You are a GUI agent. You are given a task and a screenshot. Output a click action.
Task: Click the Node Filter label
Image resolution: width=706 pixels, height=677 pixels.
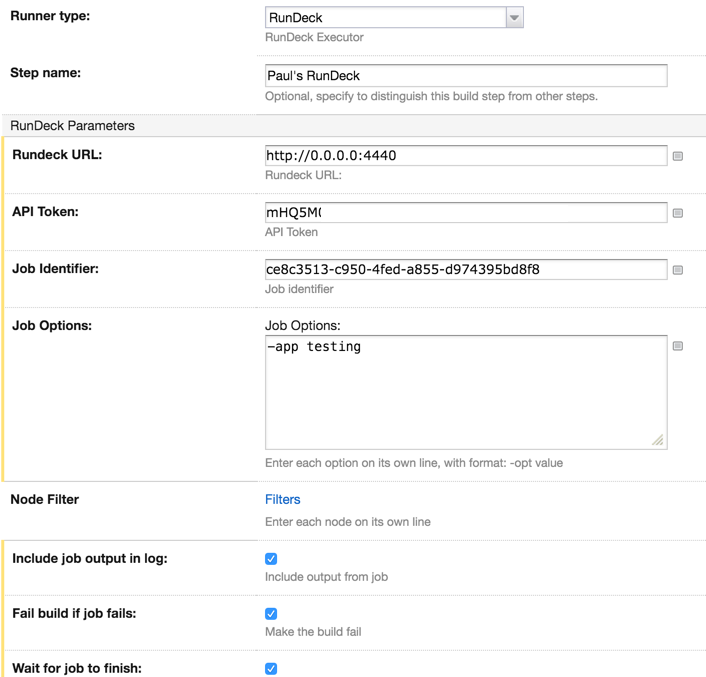click(45, 499)
